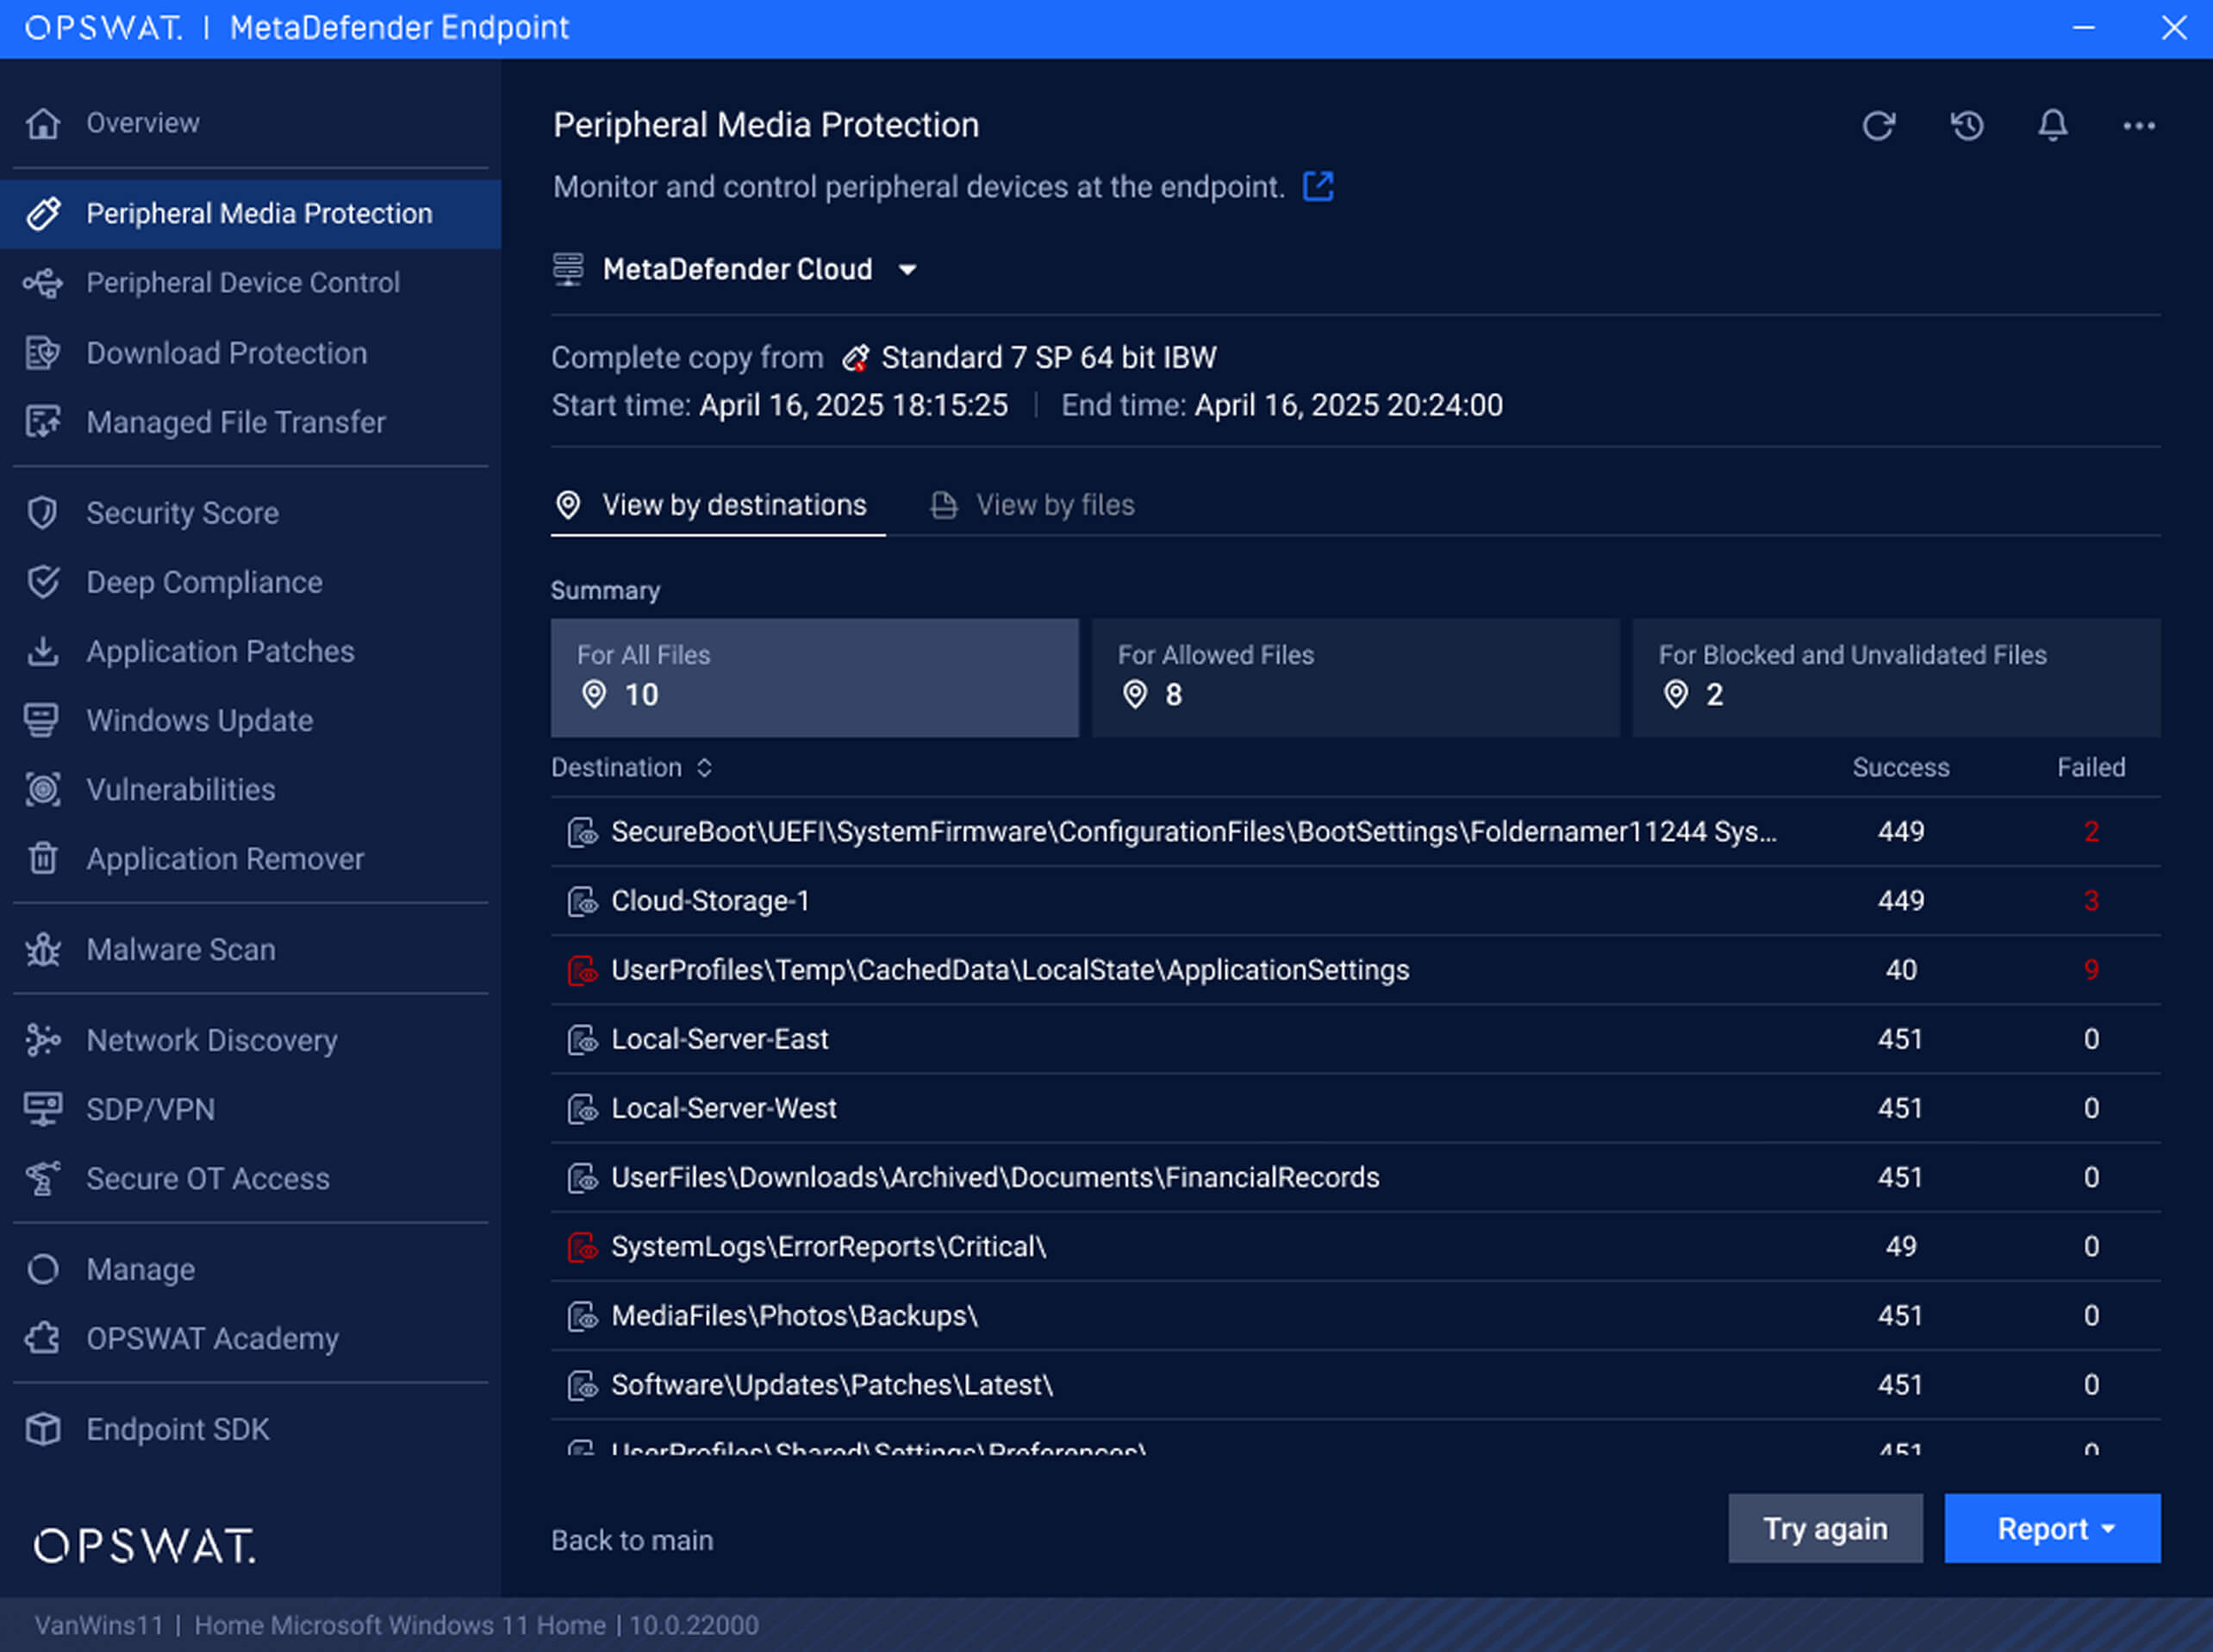This screenshot has height=1652, width=2213.
Task: Open Peripheral Device Control in sidebar
Action: click(242, 283)
